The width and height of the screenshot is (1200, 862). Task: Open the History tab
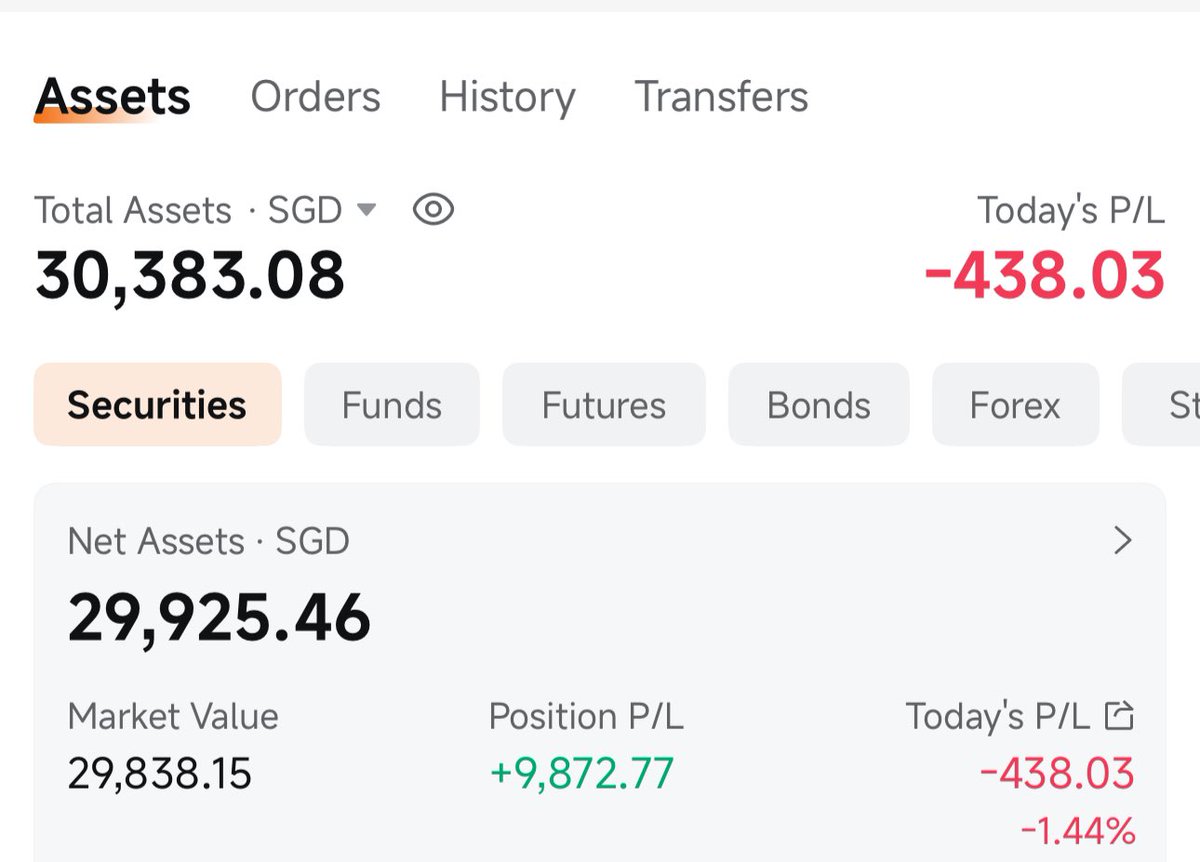[x=507, y=97]
